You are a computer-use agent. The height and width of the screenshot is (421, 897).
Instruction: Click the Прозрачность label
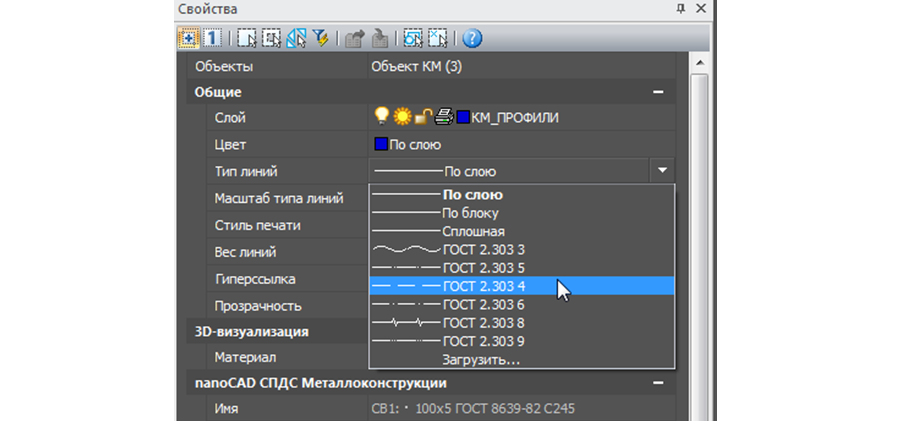tap(258, 306)
